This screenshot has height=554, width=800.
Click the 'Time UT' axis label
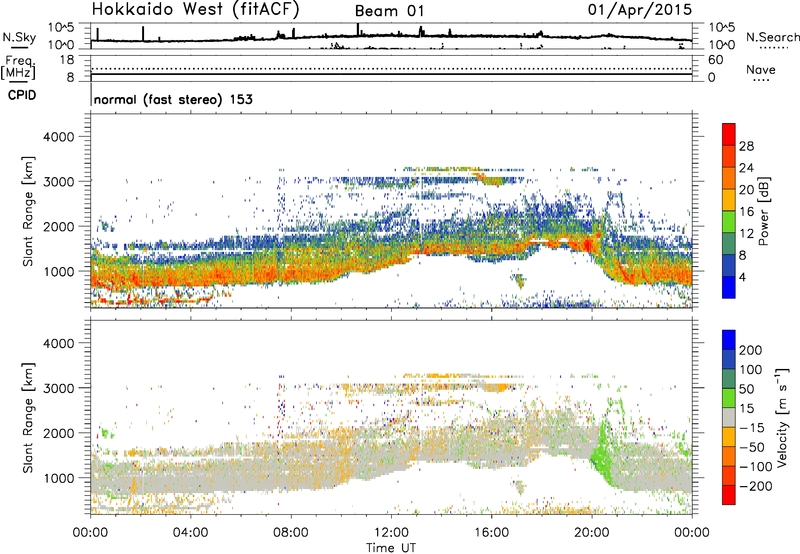point(391,548)
